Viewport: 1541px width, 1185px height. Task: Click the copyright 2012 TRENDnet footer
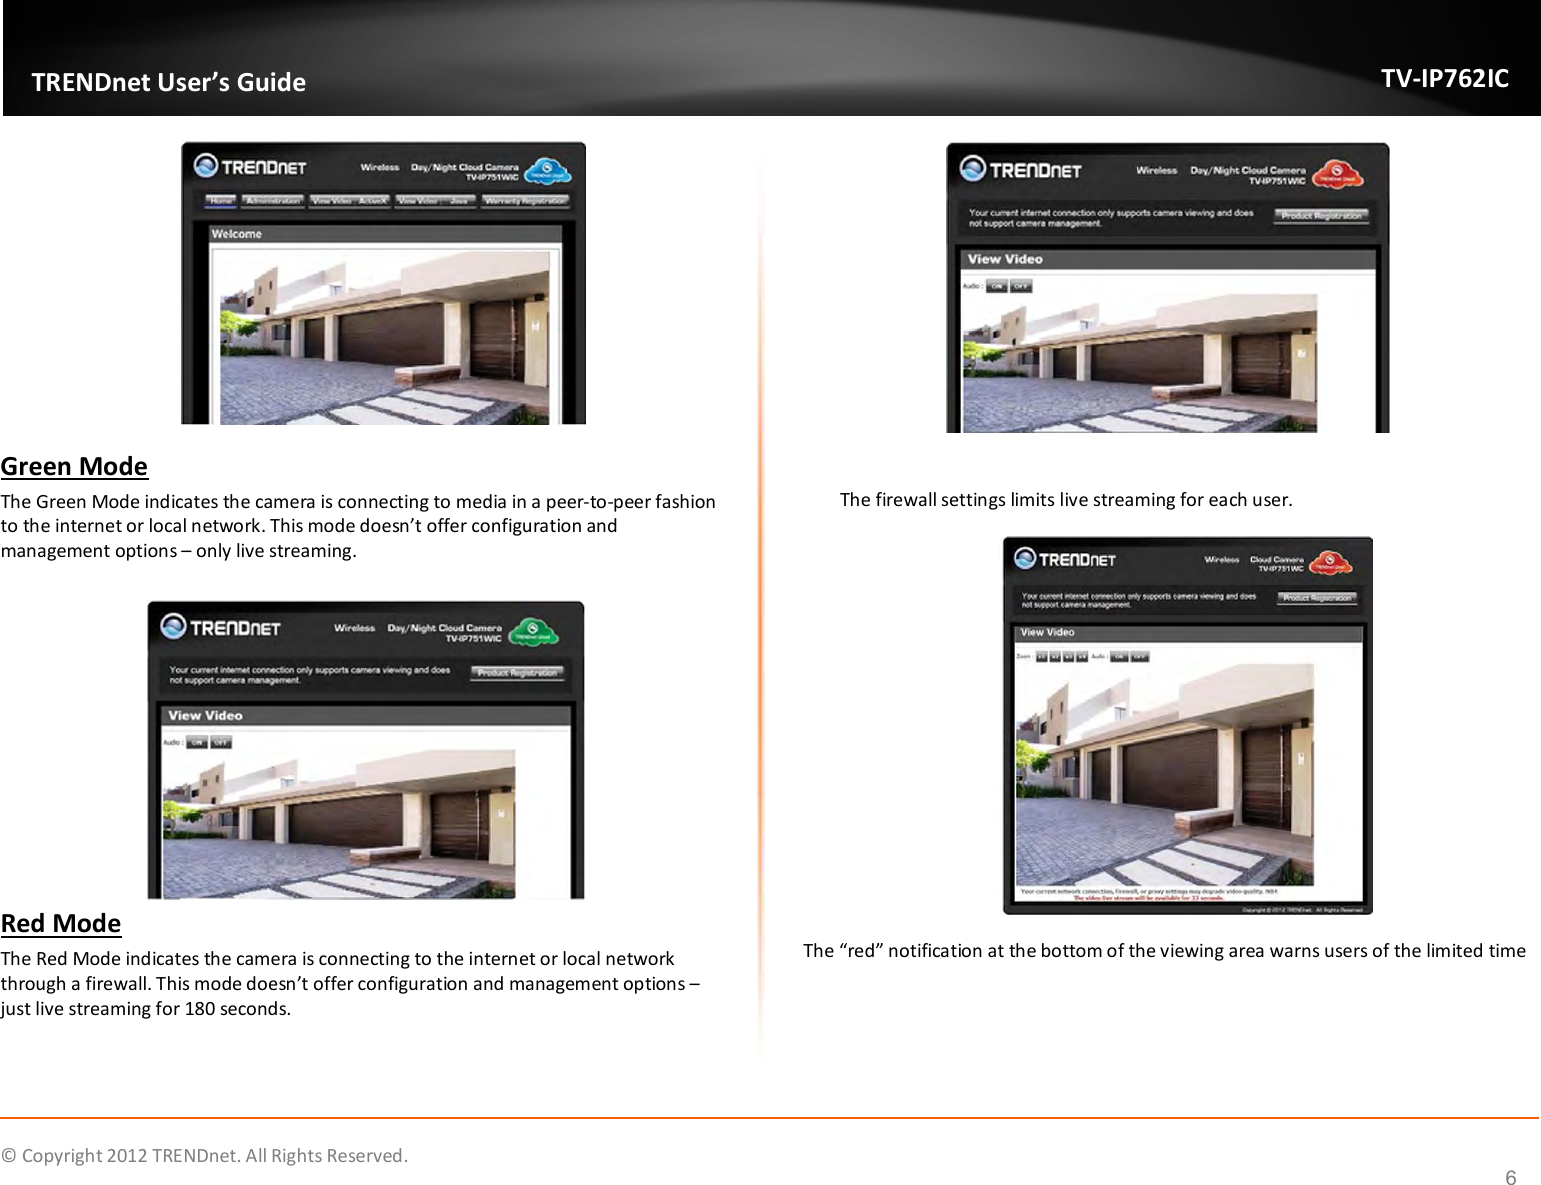click(x=205, y=1156)
